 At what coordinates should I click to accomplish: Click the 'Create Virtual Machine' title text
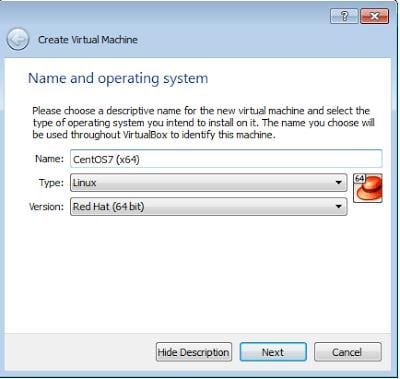88,40
